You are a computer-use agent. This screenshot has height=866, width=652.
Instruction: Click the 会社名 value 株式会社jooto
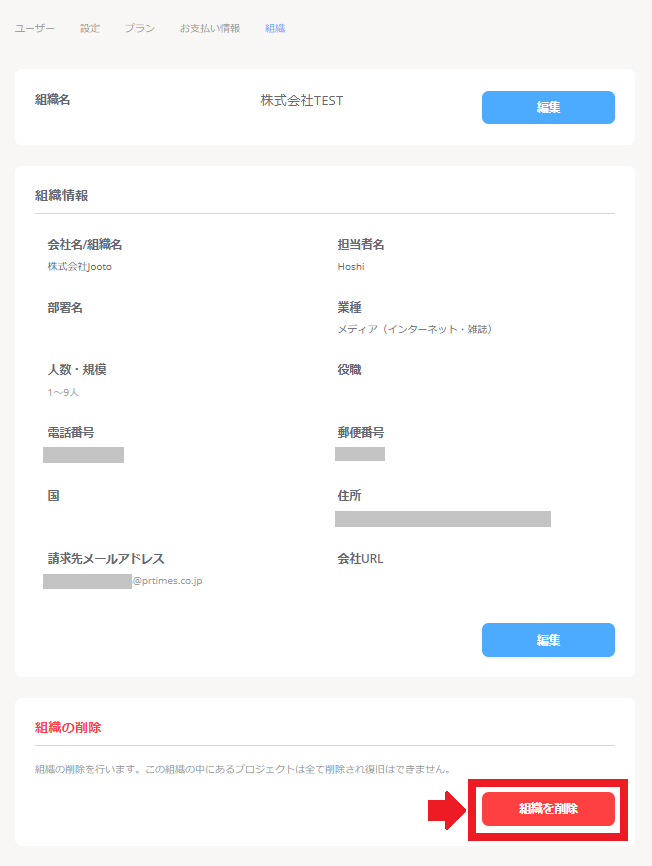(72, 266)
